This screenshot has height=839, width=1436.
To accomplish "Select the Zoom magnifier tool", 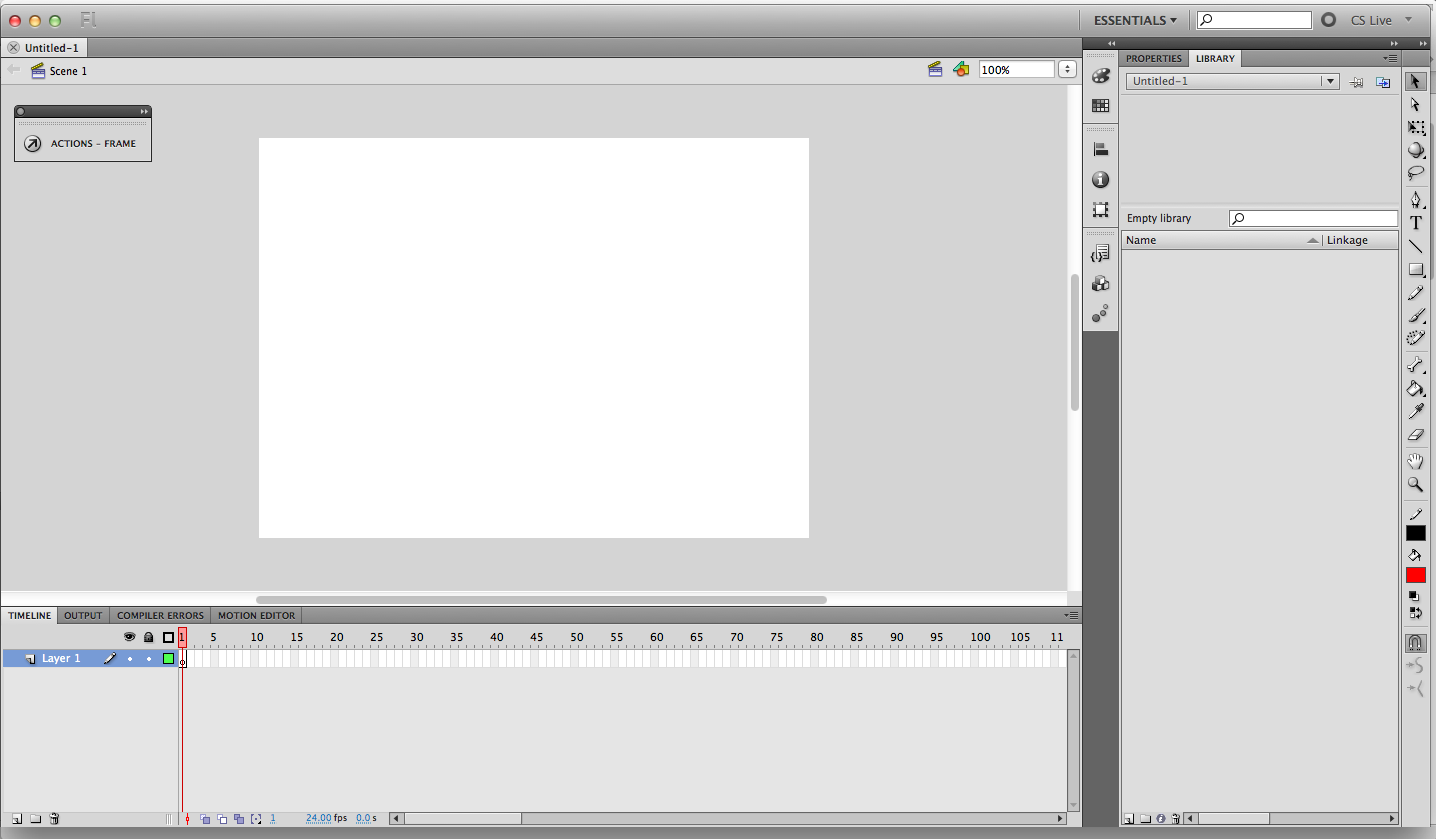I will (1415, 485).
